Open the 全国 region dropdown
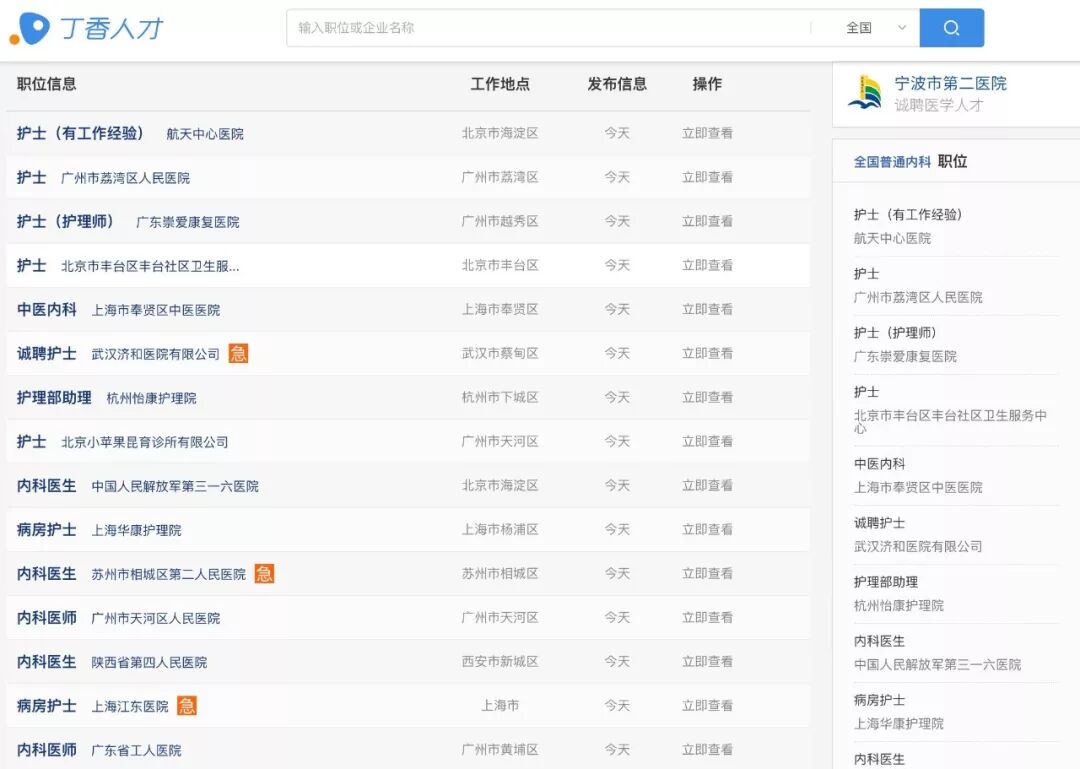 pos(875,28)
